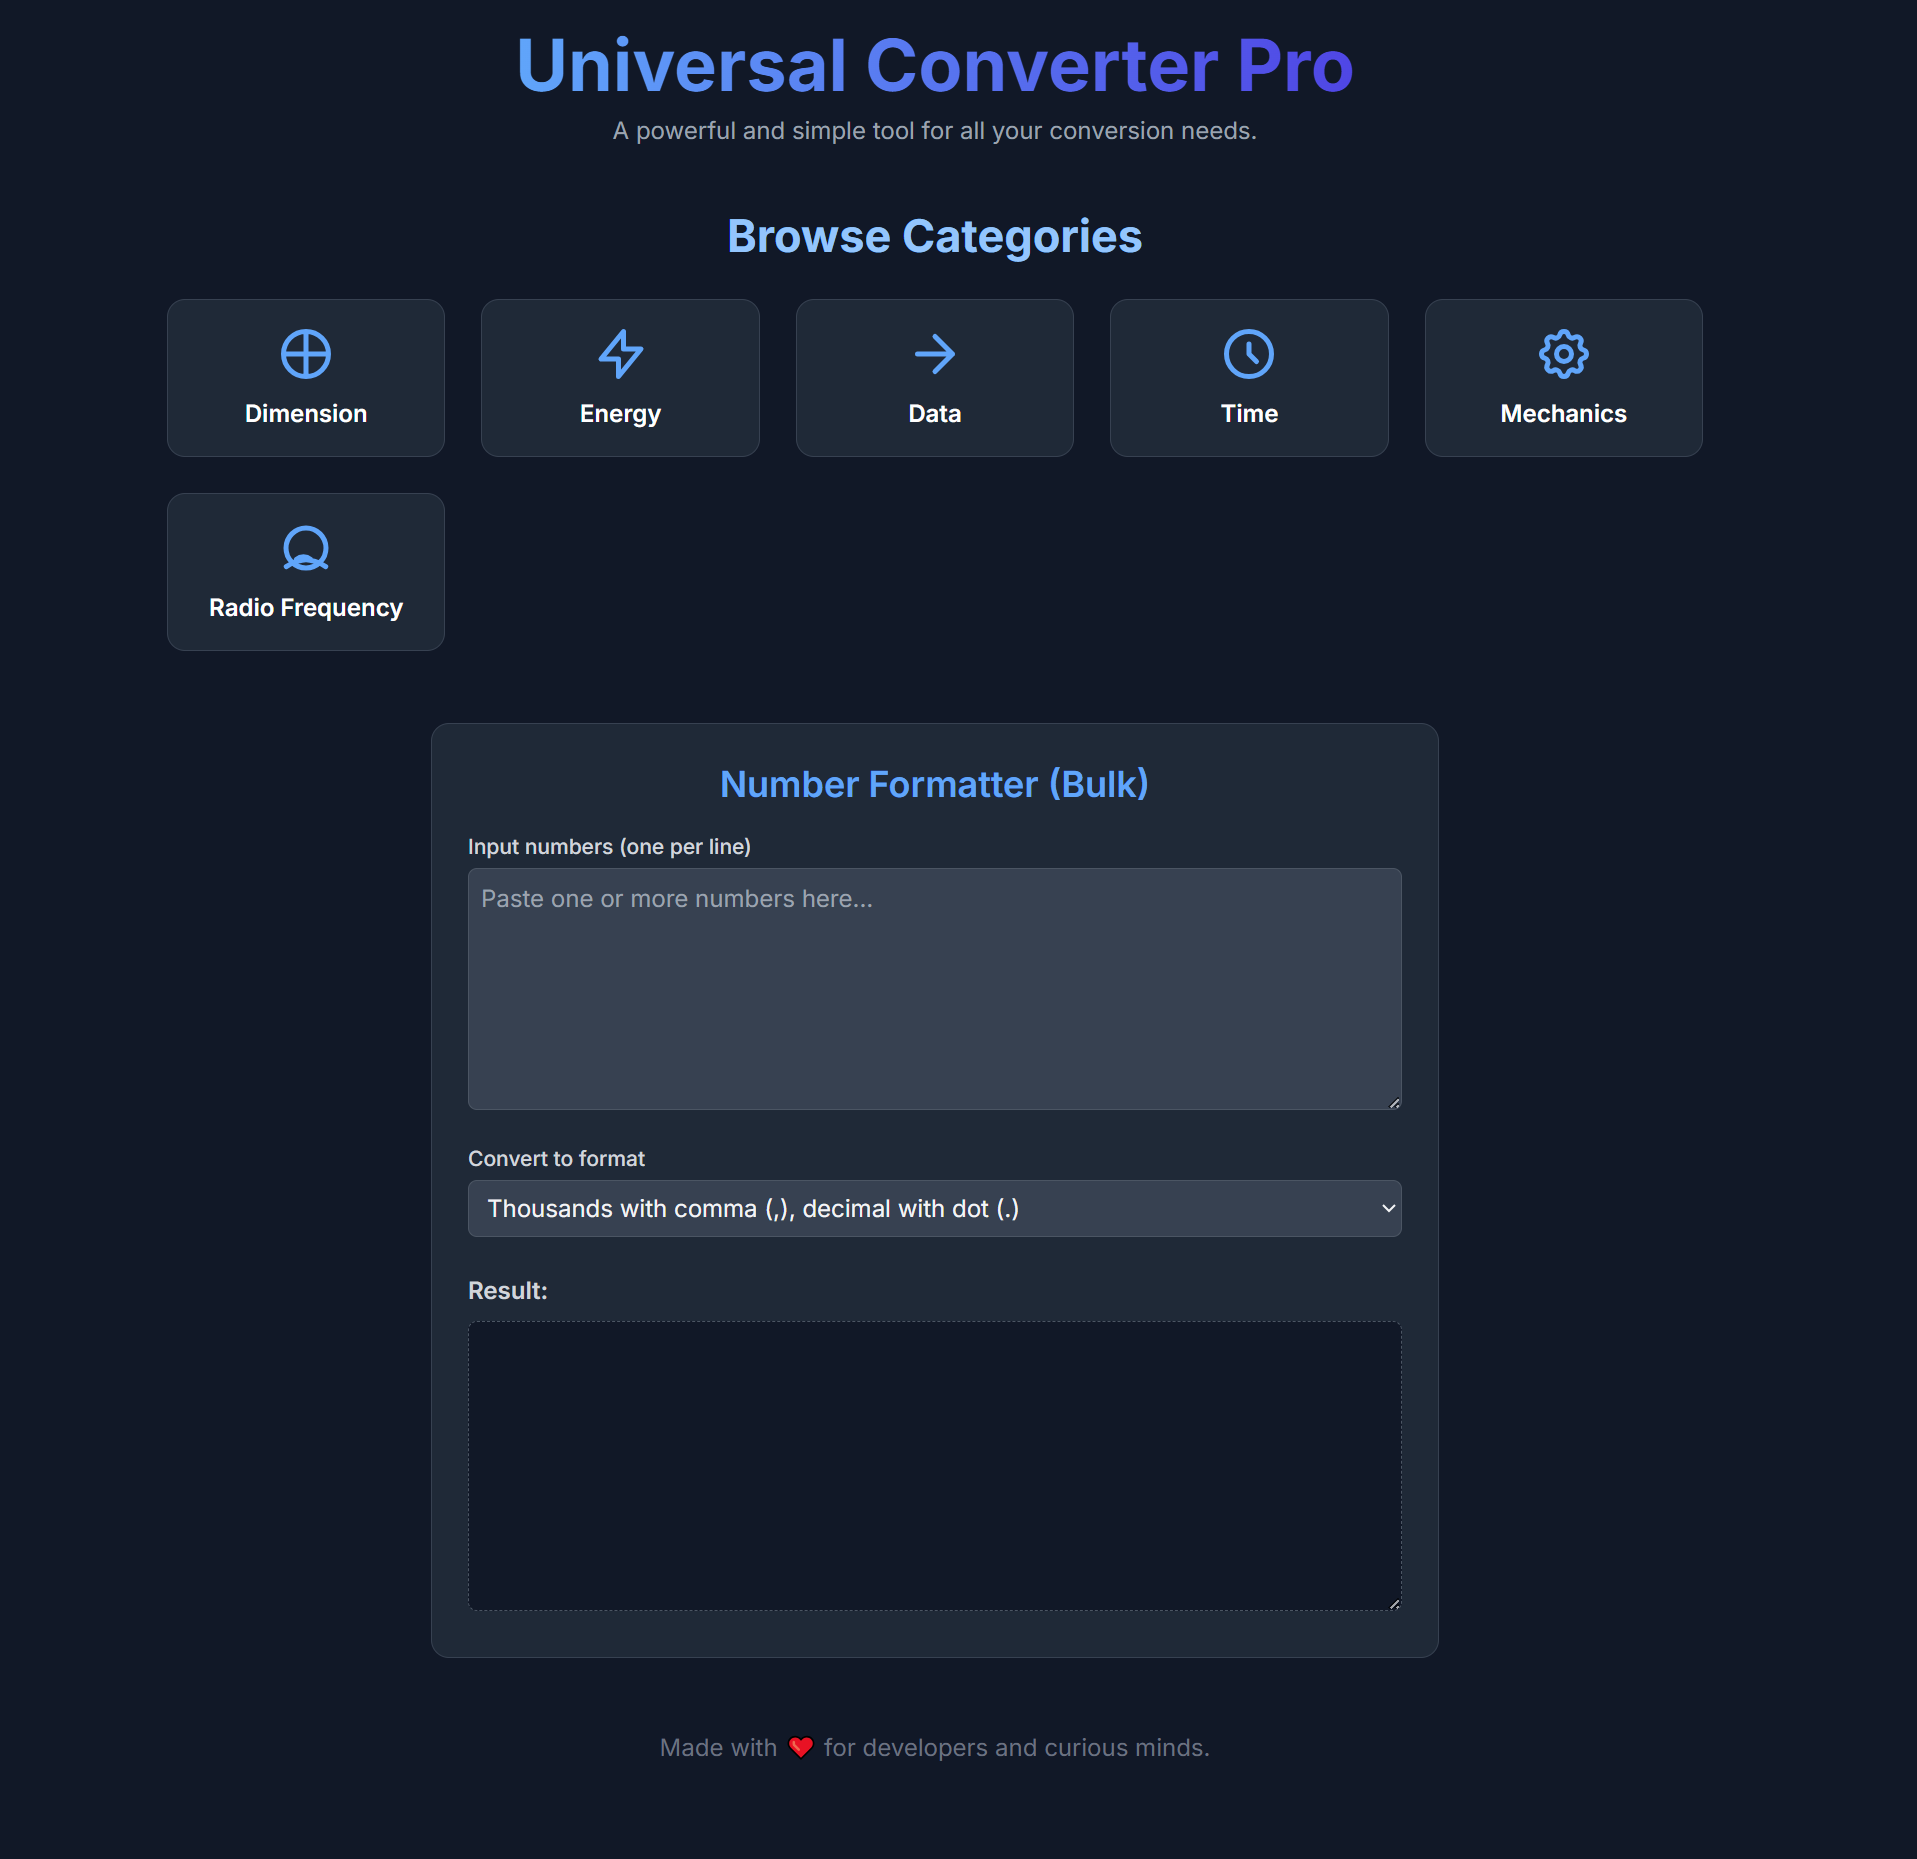The image size is (1917, 1859).
Task: Open the Dimension converter category
Action: point(305,378)
